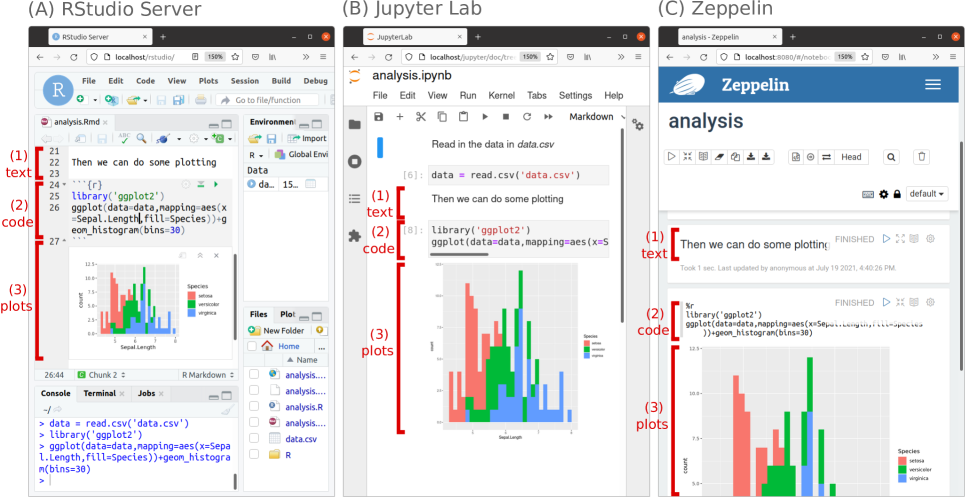Check the box beside the R folder
Viewport: 969px width, 501px height.
click(x=254, y=455)
